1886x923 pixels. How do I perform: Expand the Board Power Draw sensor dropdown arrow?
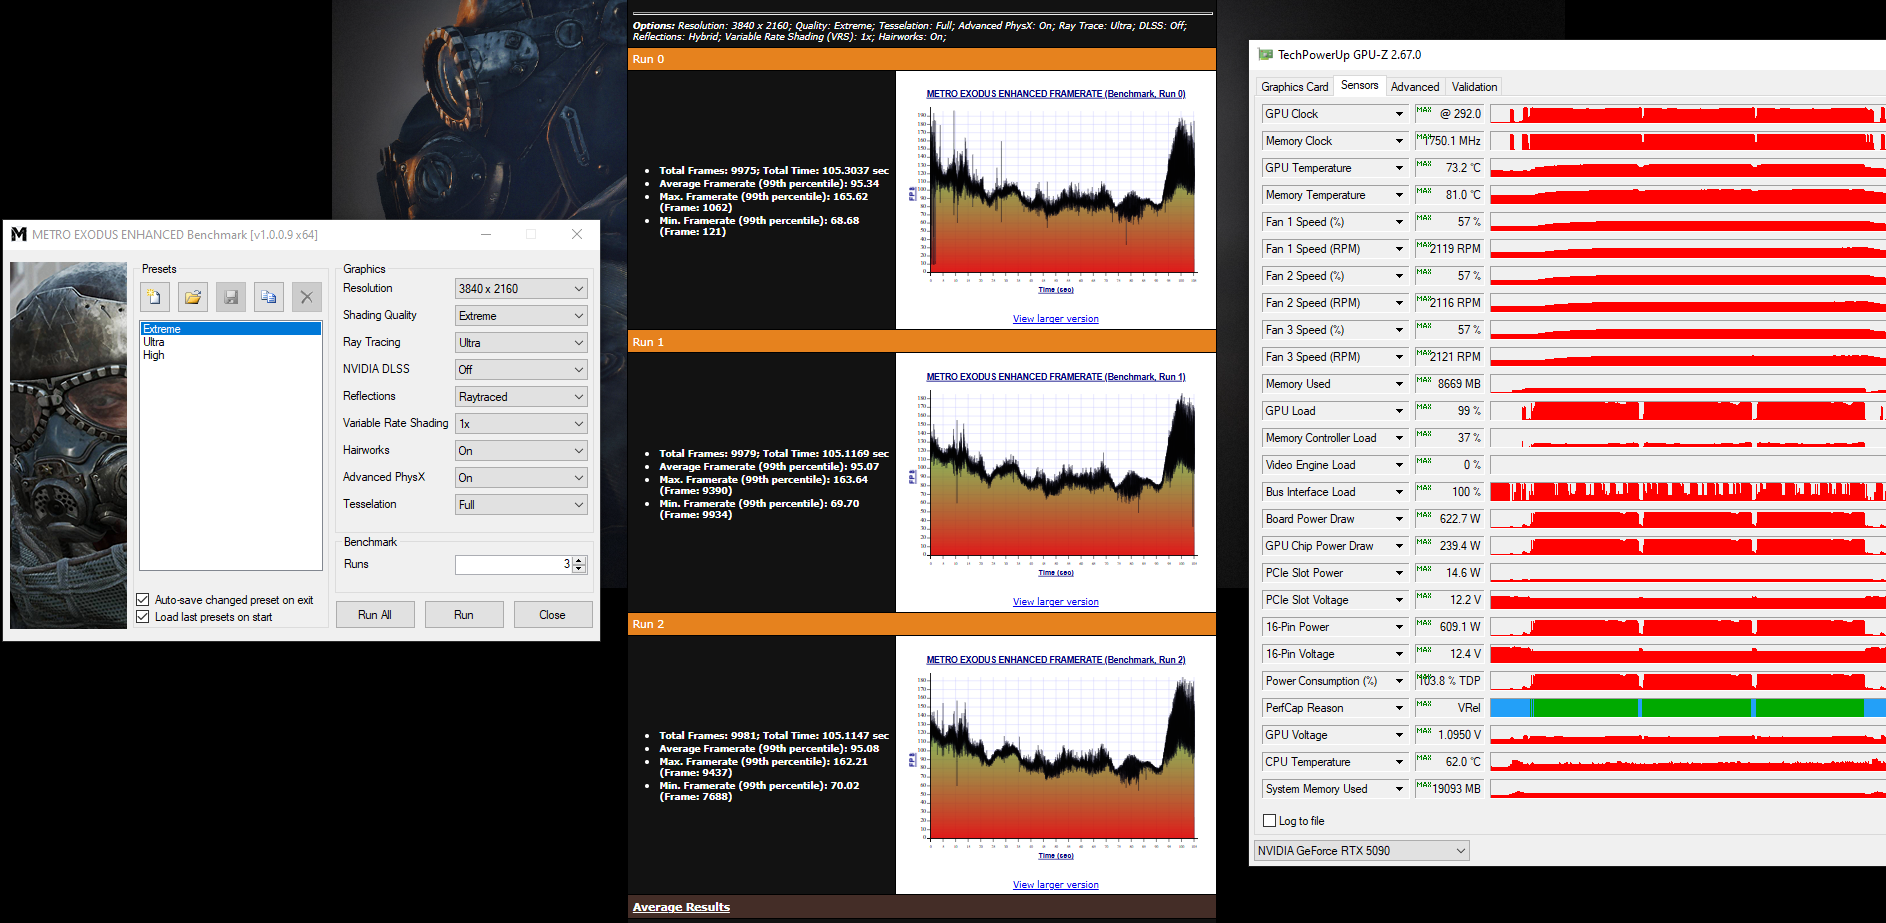coord(1399,519)
